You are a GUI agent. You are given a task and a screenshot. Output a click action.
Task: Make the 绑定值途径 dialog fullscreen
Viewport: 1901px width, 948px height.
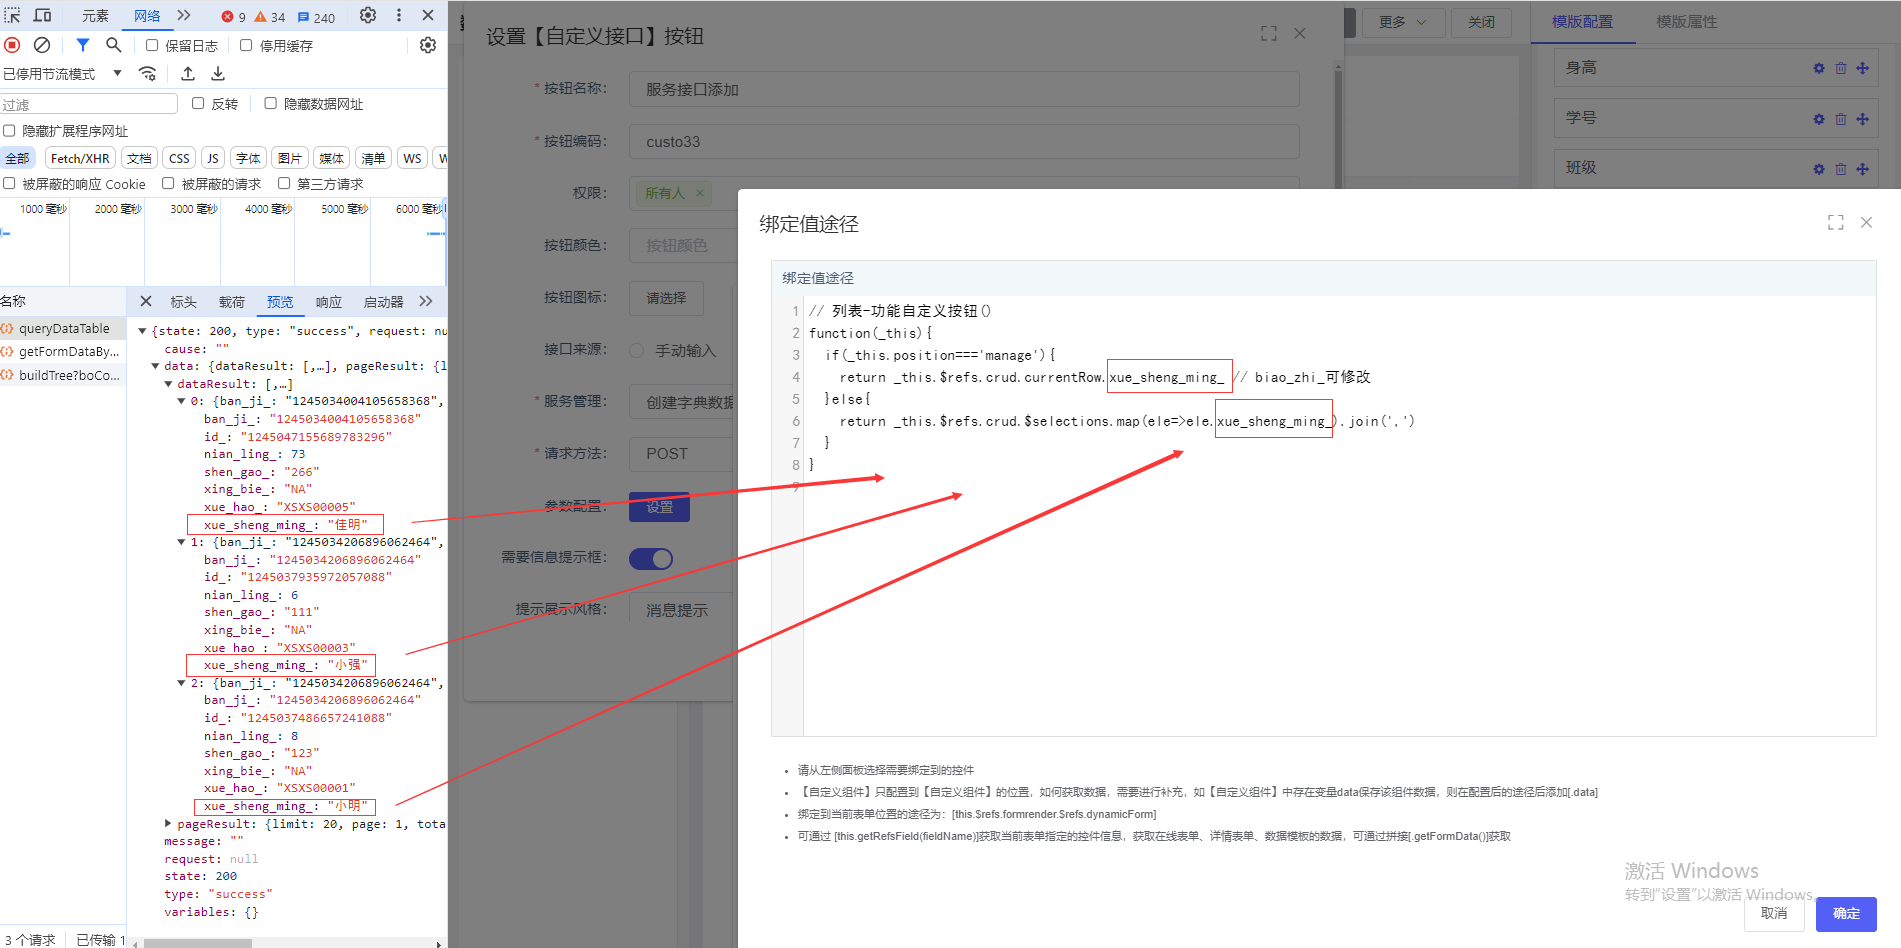pyautogui.click(x=1835, y=223)
